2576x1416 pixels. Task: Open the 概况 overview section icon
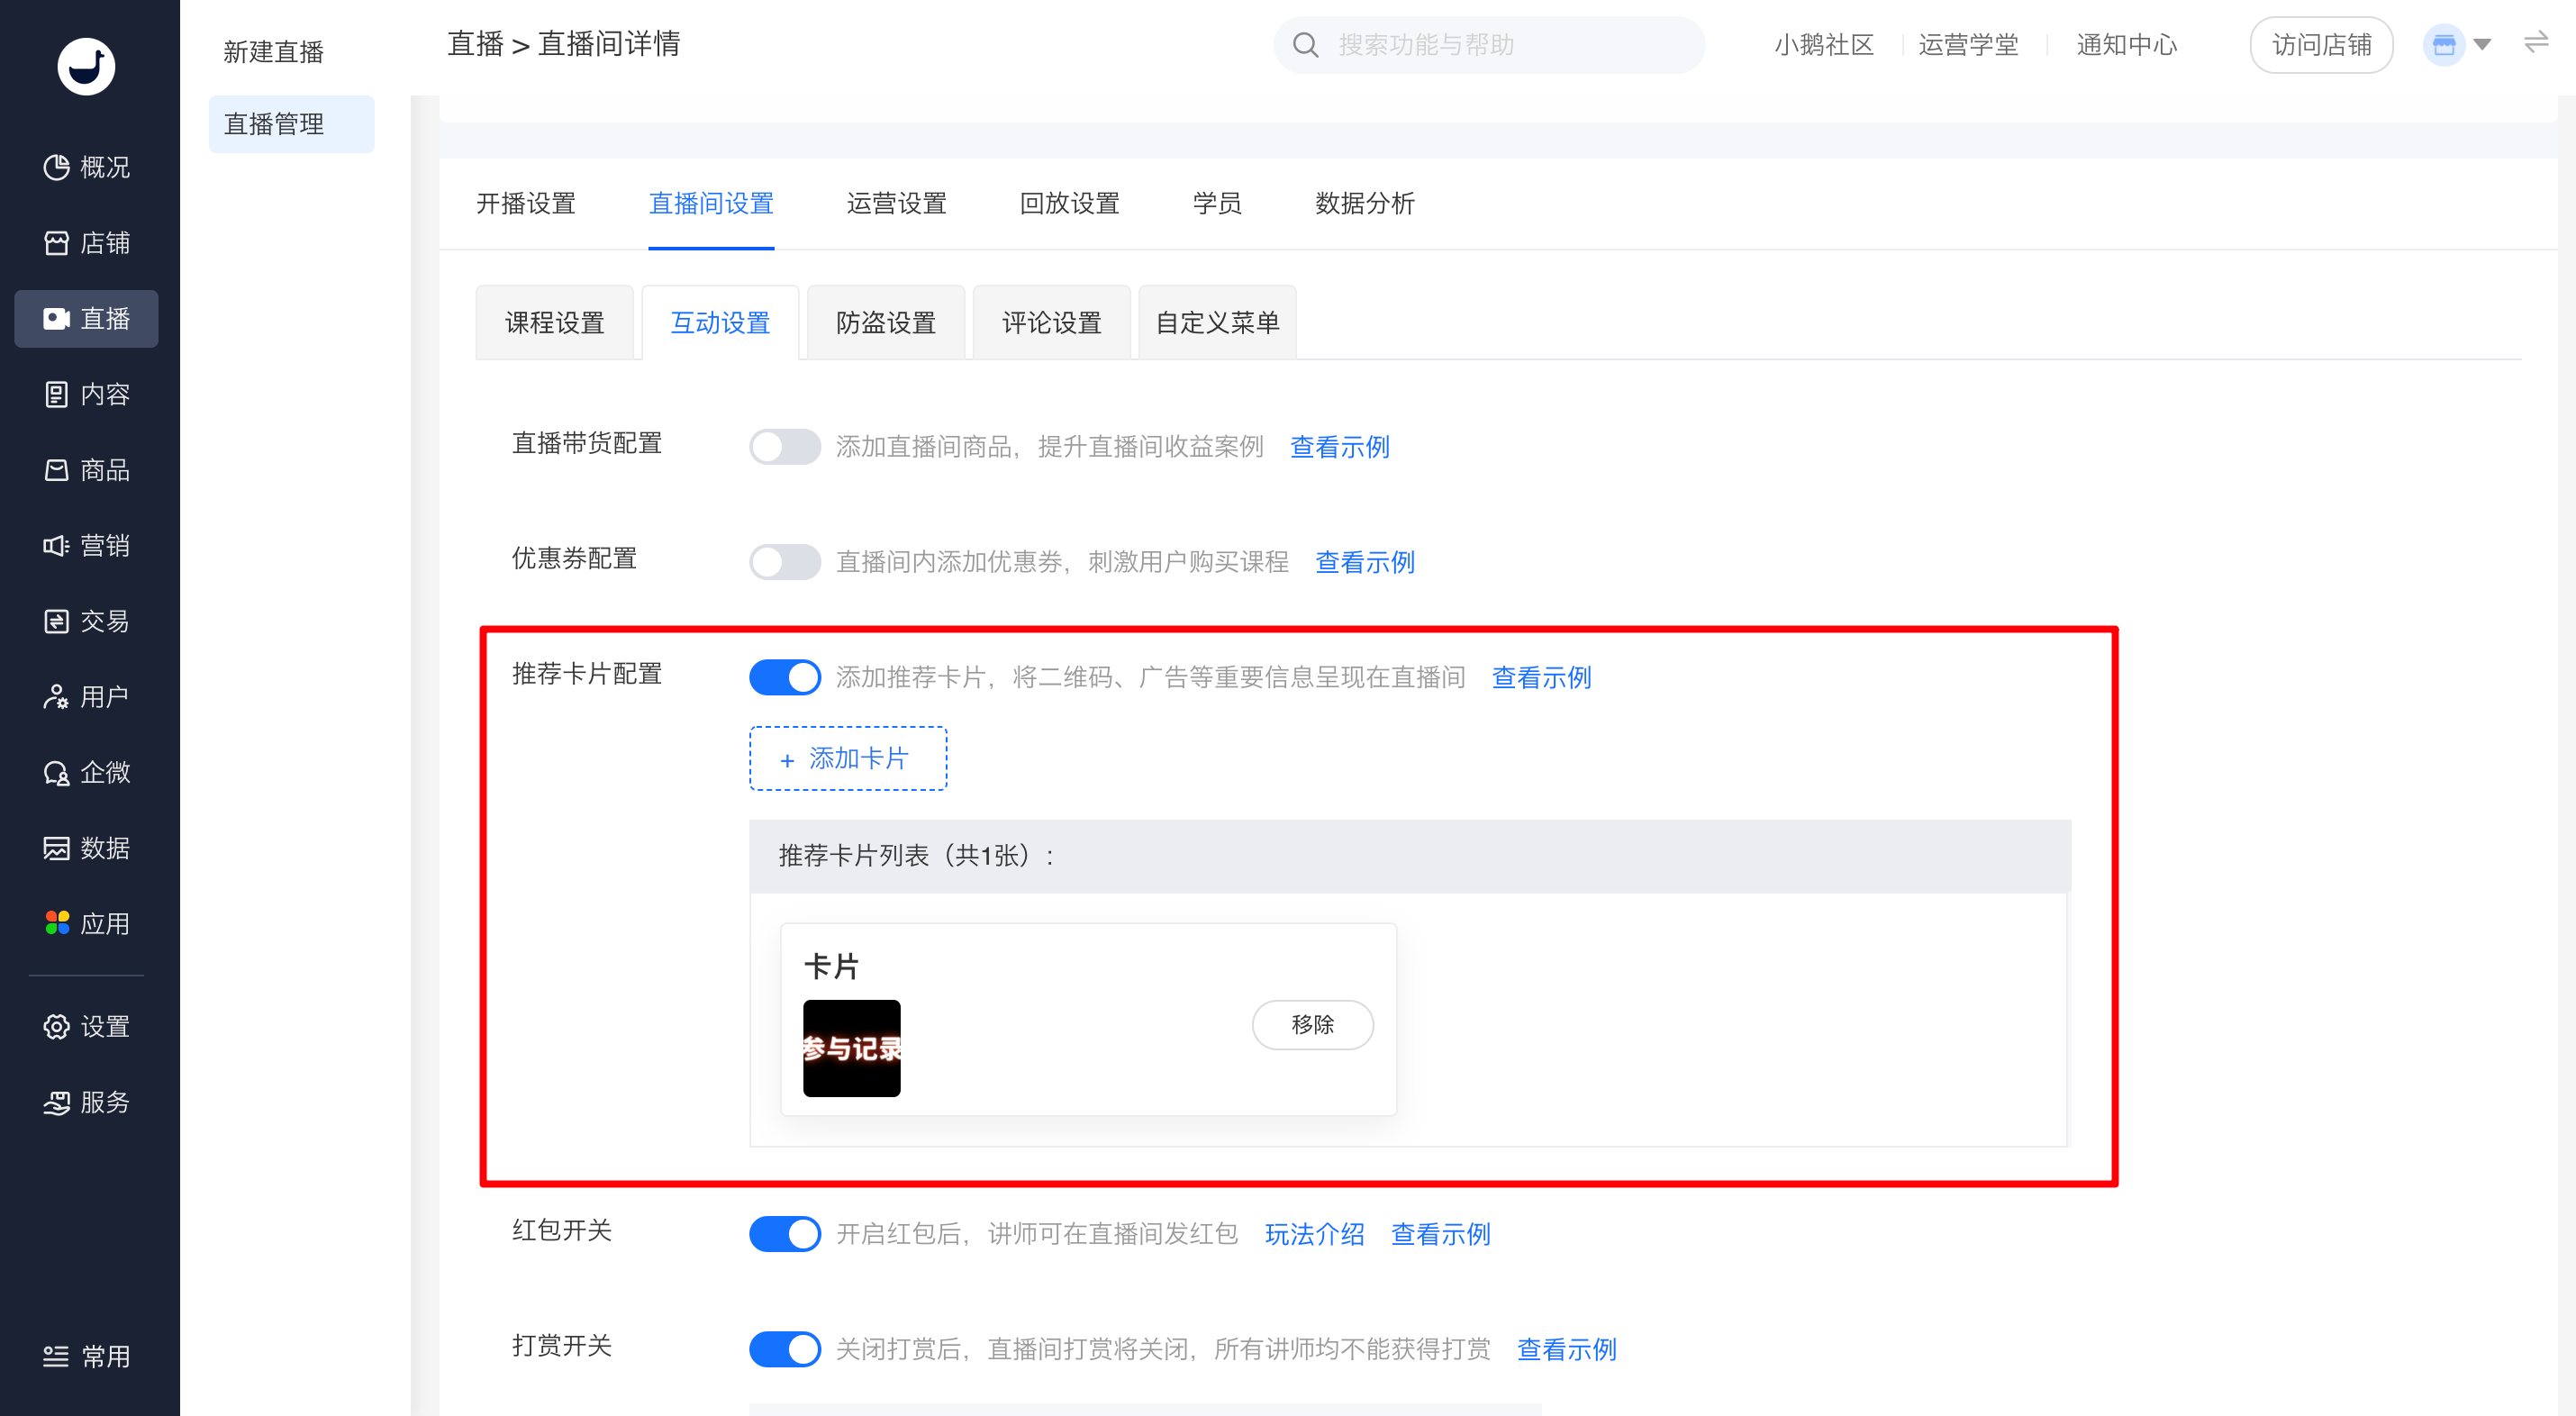(56, 167)
